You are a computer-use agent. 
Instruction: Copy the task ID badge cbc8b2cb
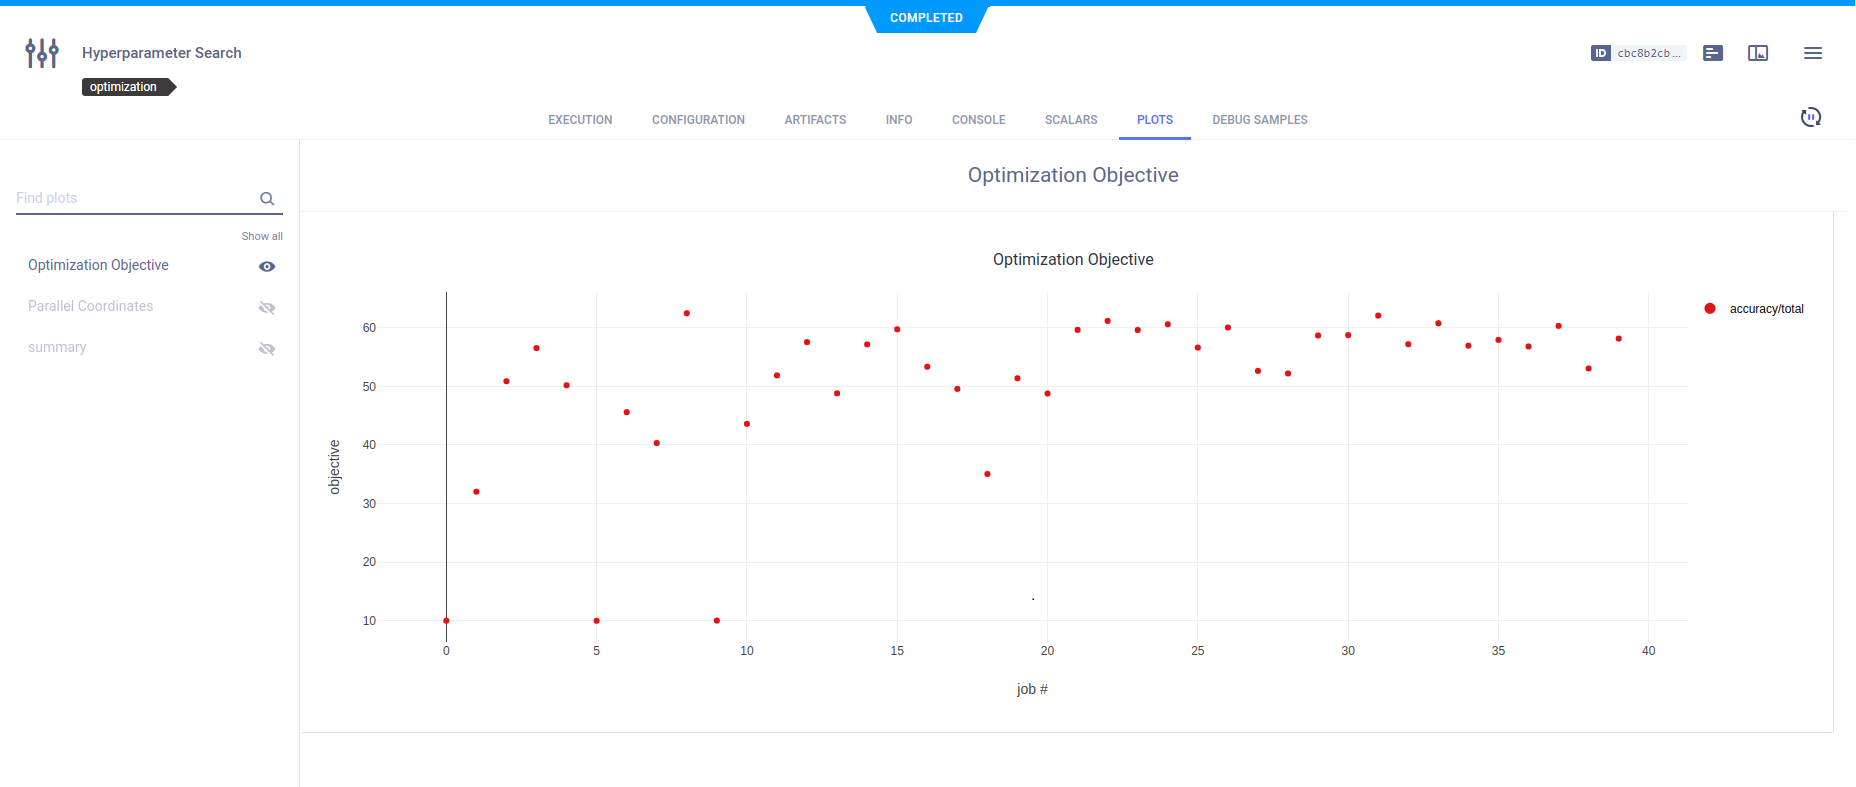point(1637,53)
